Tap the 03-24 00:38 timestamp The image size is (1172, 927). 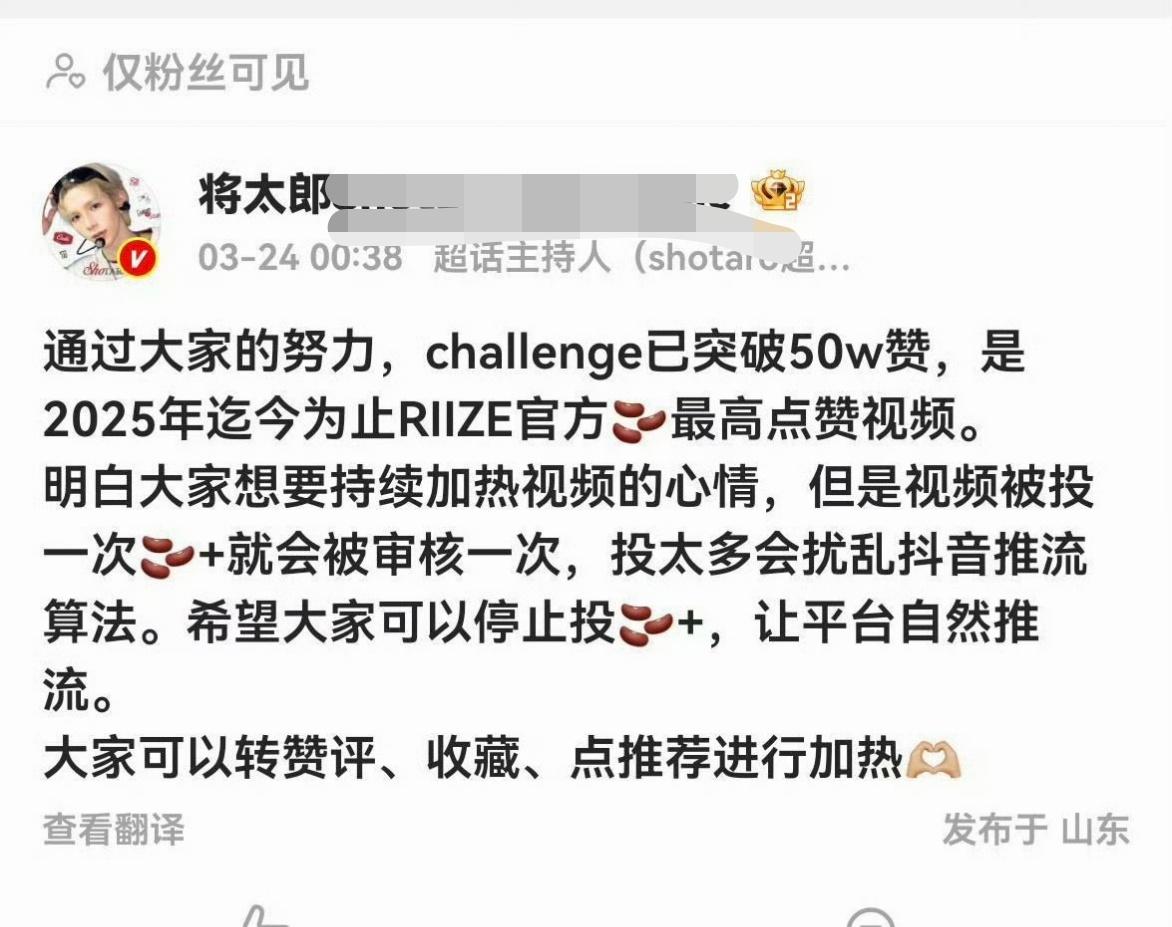pos(300,257)
